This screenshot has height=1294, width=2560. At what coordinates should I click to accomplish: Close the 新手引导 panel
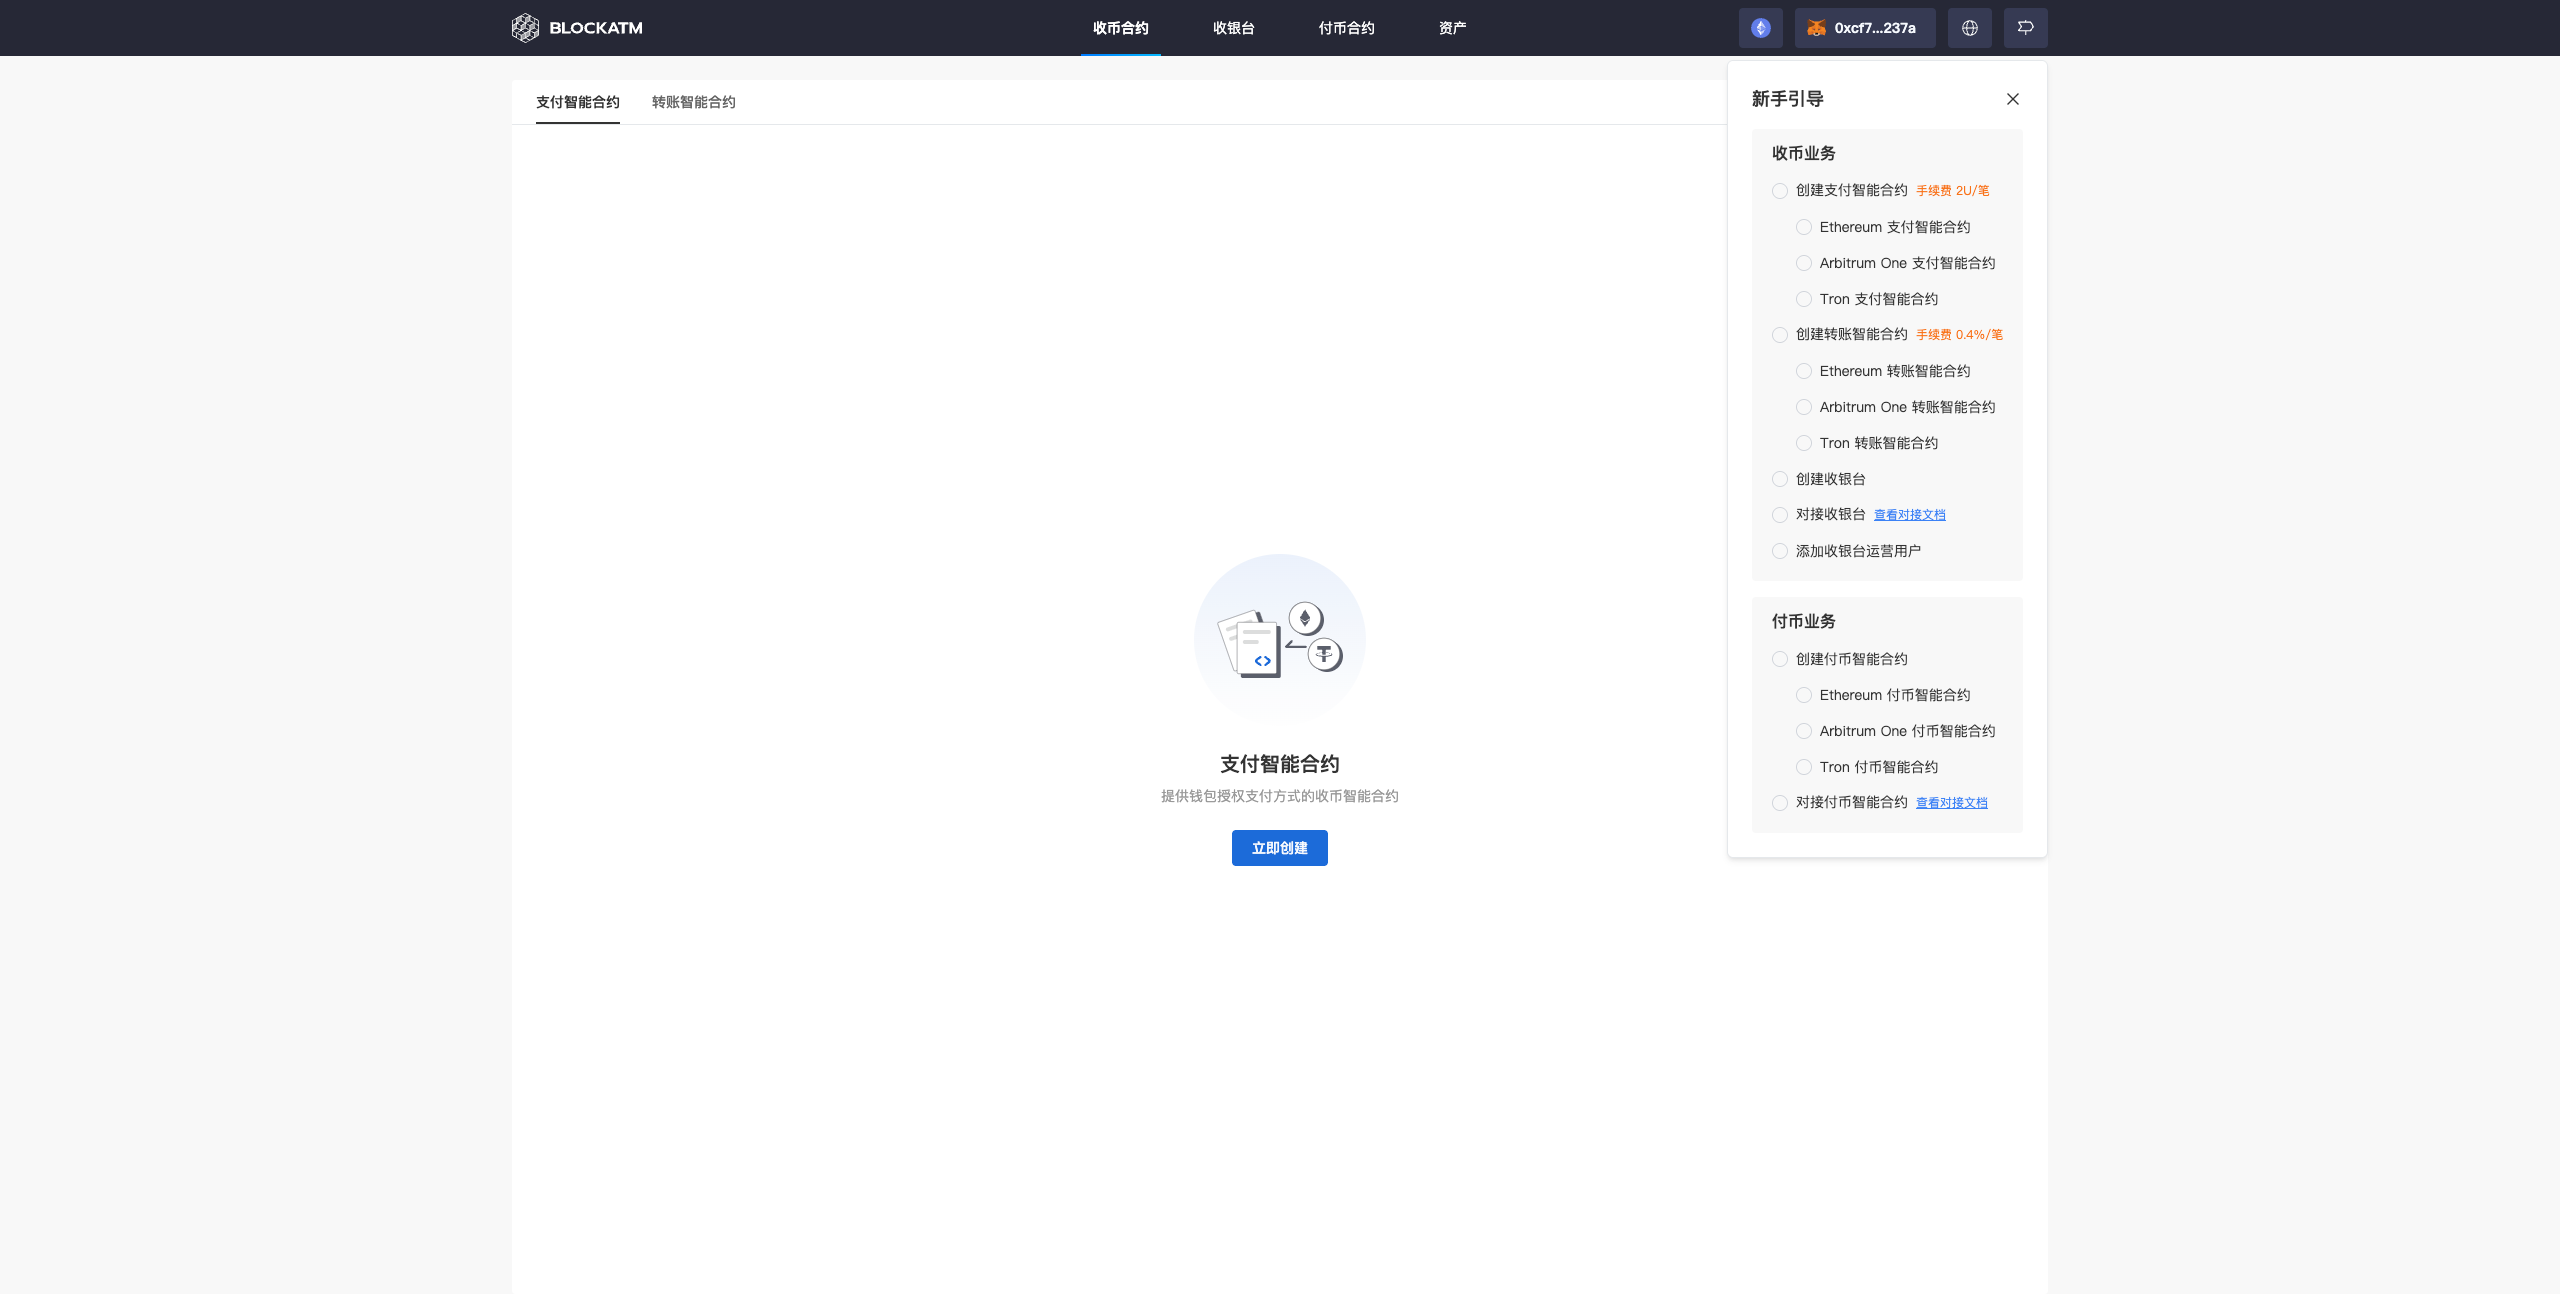pos(2012,99)
